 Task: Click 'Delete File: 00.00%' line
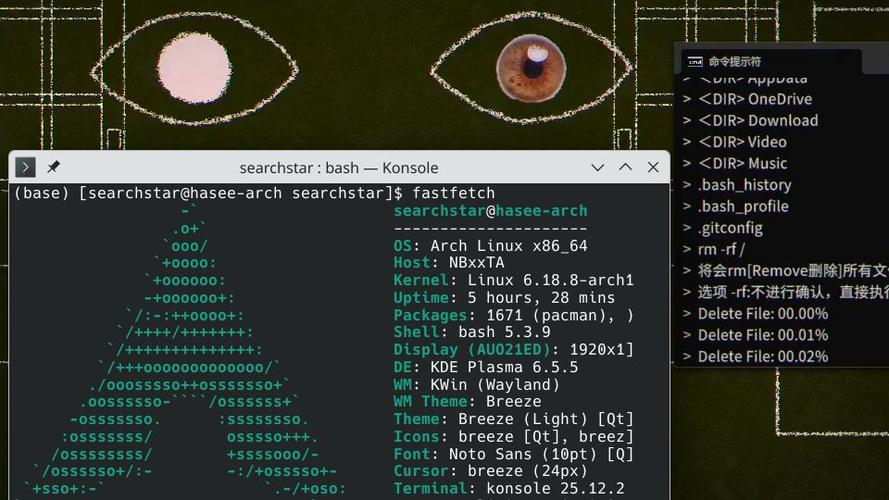(756, 313)
